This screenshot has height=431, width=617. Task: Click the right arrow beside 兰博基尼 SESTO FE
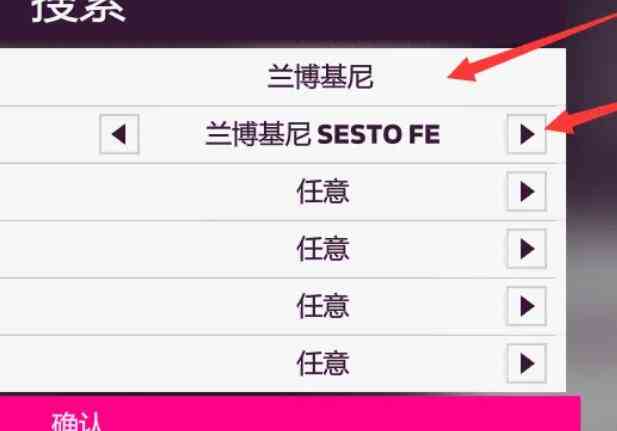pyautogui.click(x=526, y=134)
